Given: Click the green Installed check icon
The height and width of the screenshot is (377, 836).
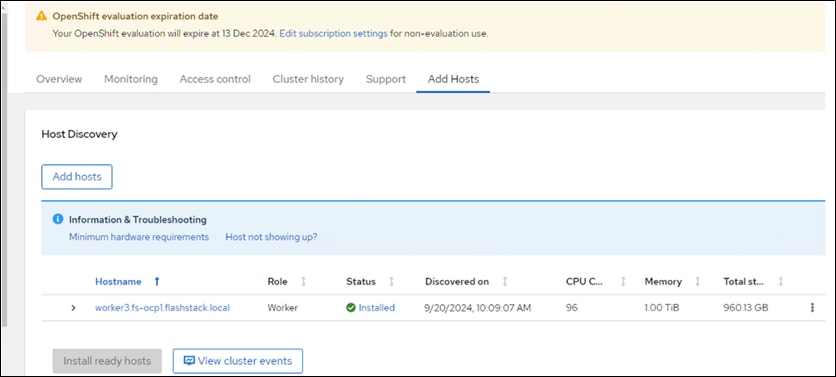Looking at the screenshot, I should point(351,308).
